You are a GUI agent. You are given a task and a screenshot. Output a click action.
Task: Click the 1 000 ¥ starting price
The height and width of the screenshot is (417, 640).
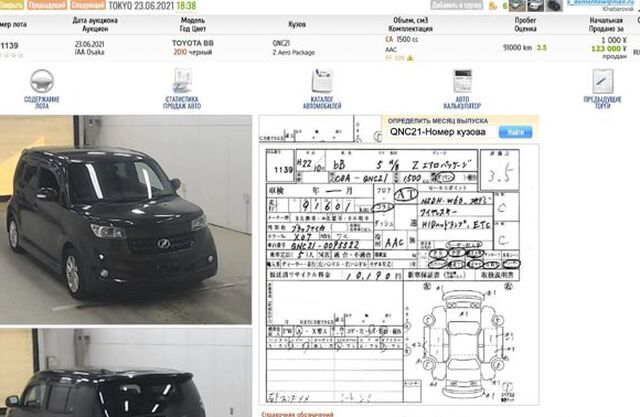click(614, 40)
